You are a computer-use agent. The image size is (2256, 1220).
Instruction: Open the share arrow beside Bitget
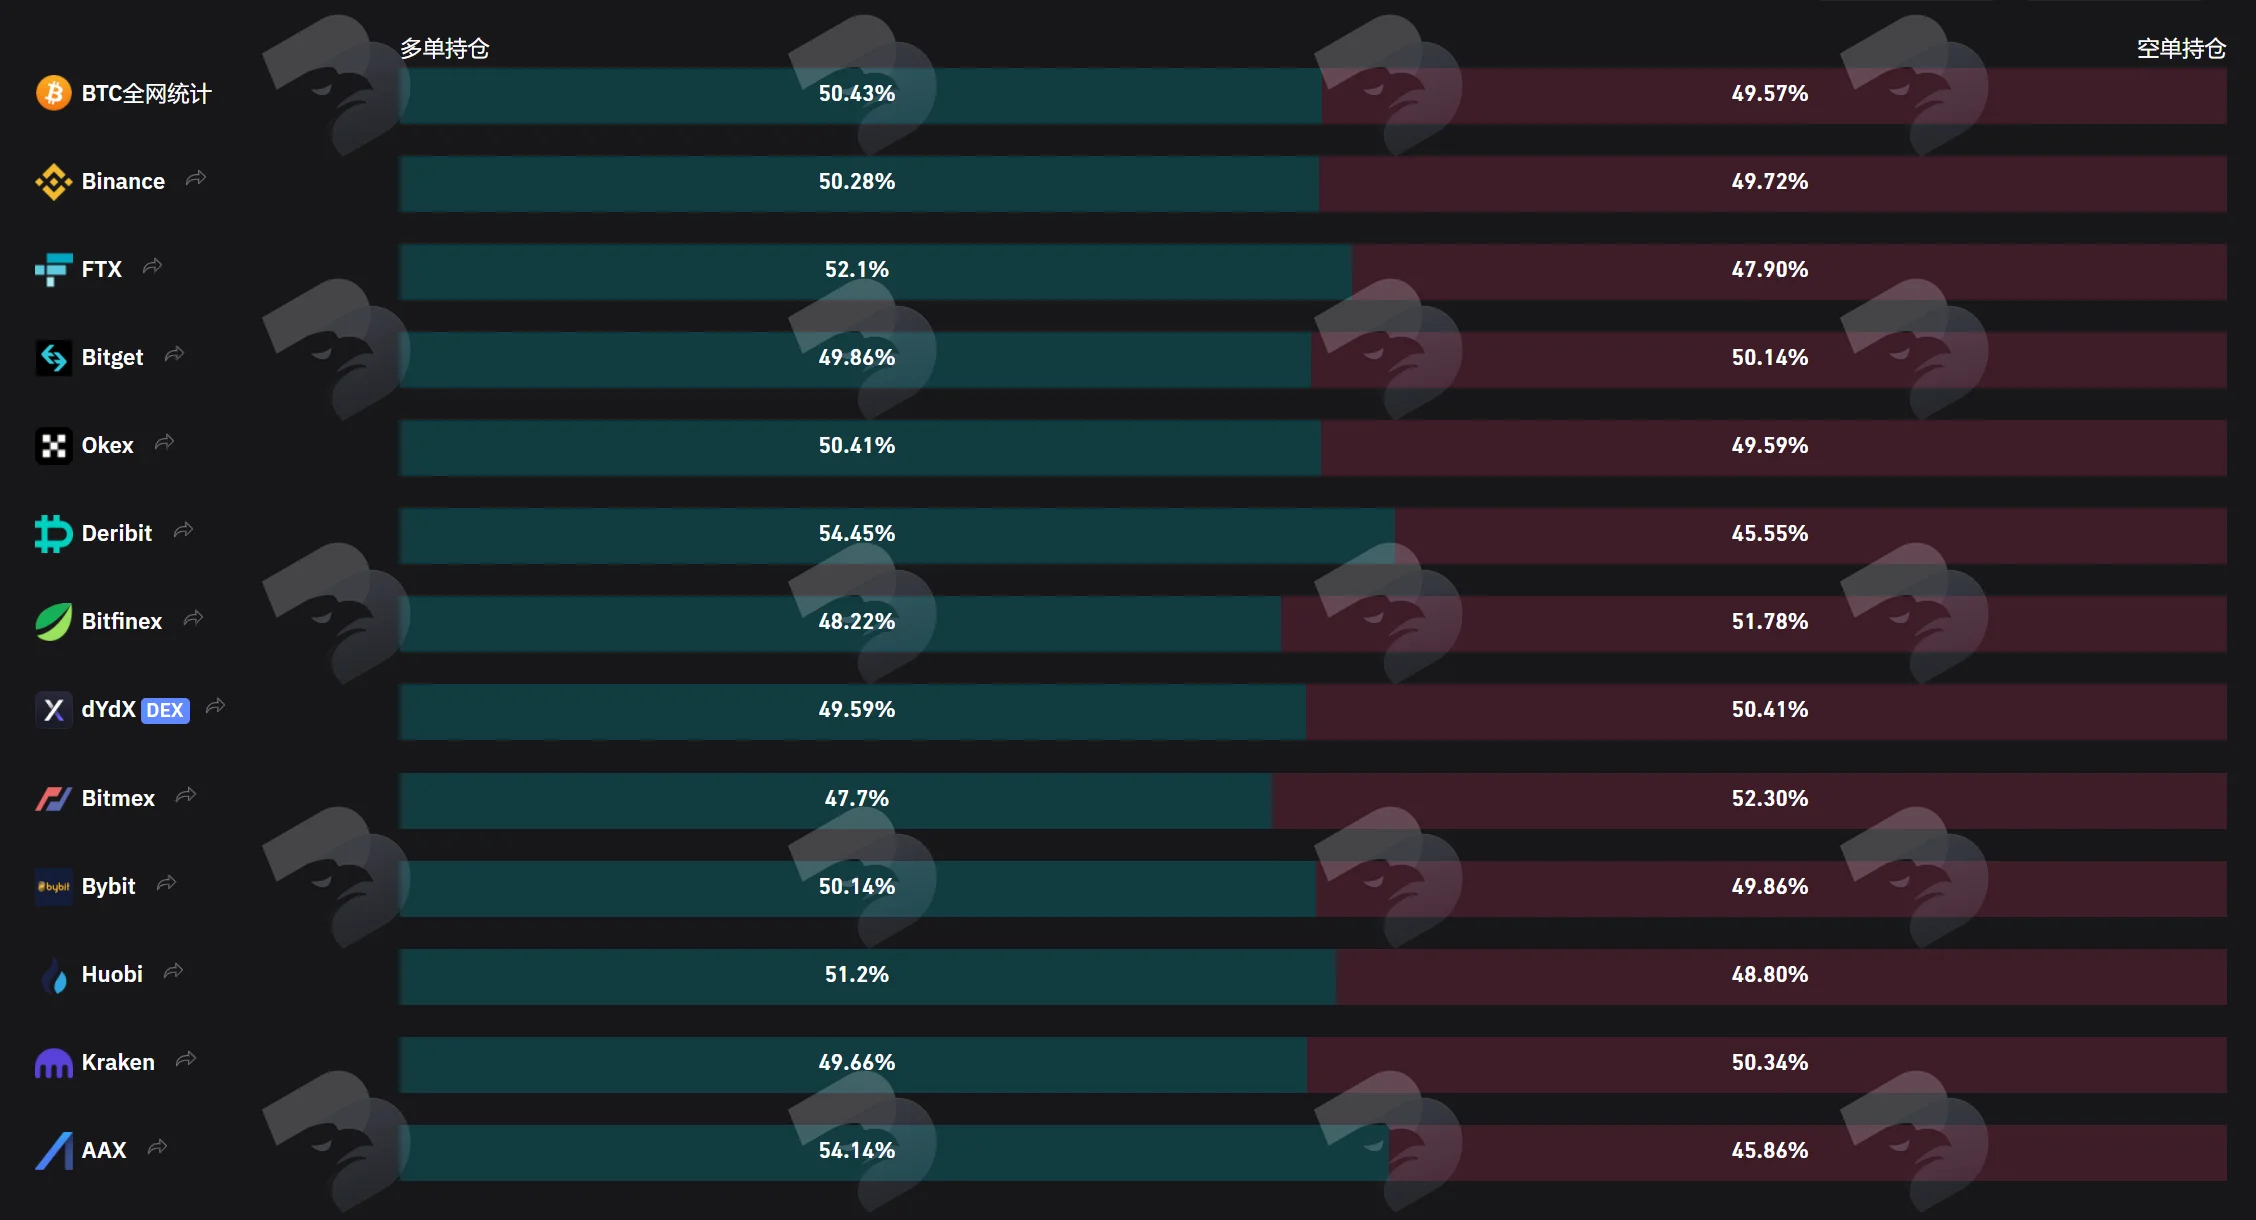pos(174,354)
